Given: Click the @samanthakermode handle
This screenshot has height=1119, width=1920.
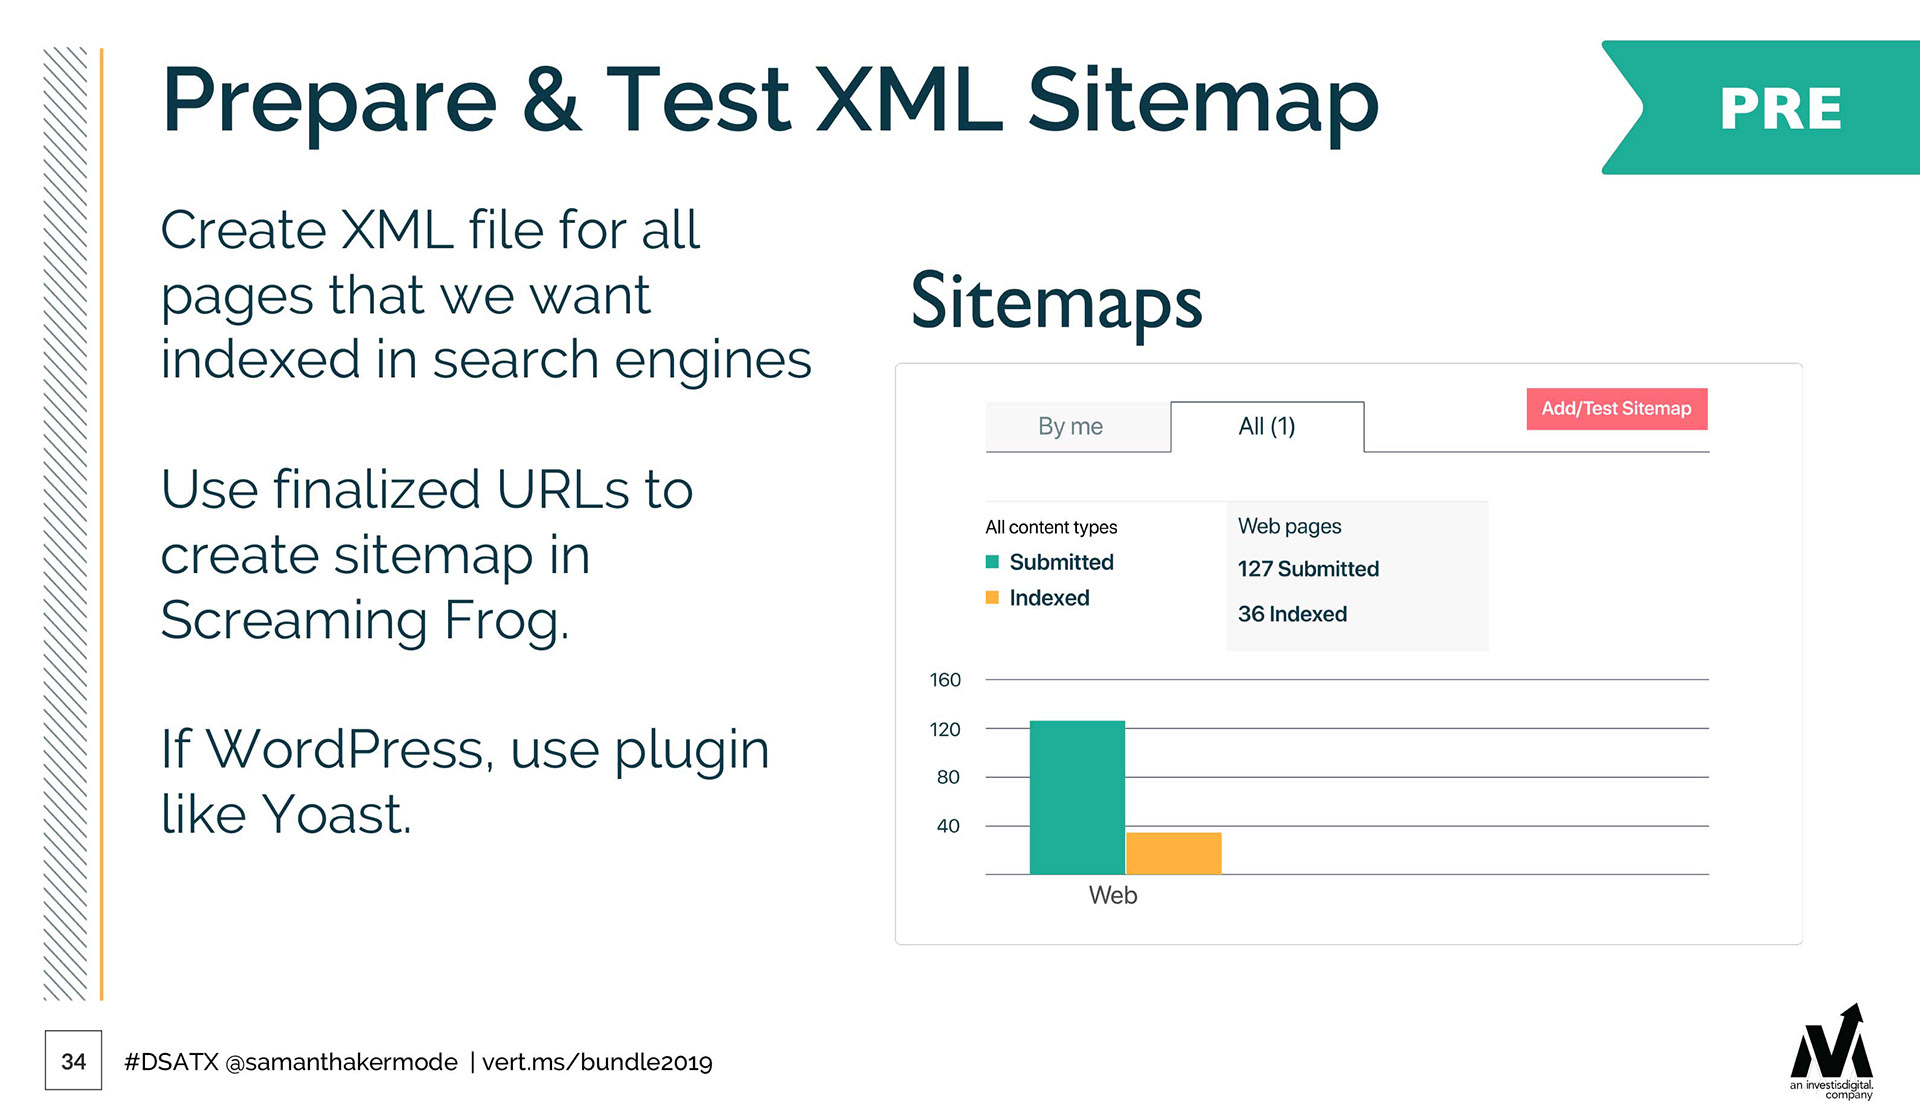Looking at the screenshot, I should click(x=341, y=1062).
